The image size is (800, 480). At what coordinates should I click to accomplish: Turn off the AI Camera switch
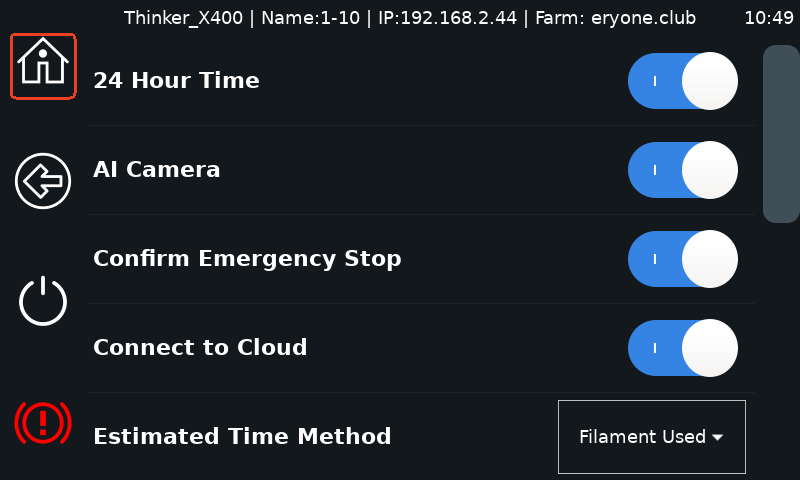tap(683, 170)
